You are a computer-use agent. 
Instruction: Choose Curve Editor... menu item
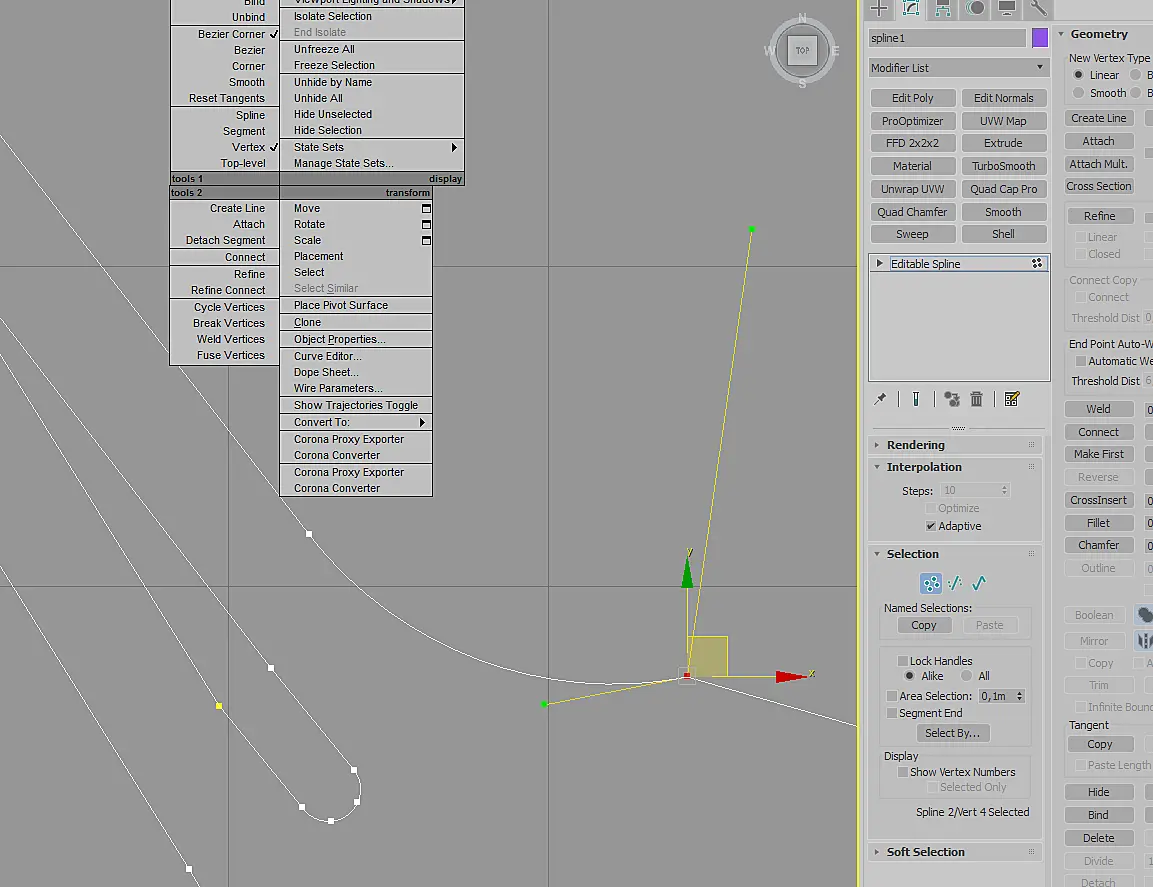[x=356, y=356]
